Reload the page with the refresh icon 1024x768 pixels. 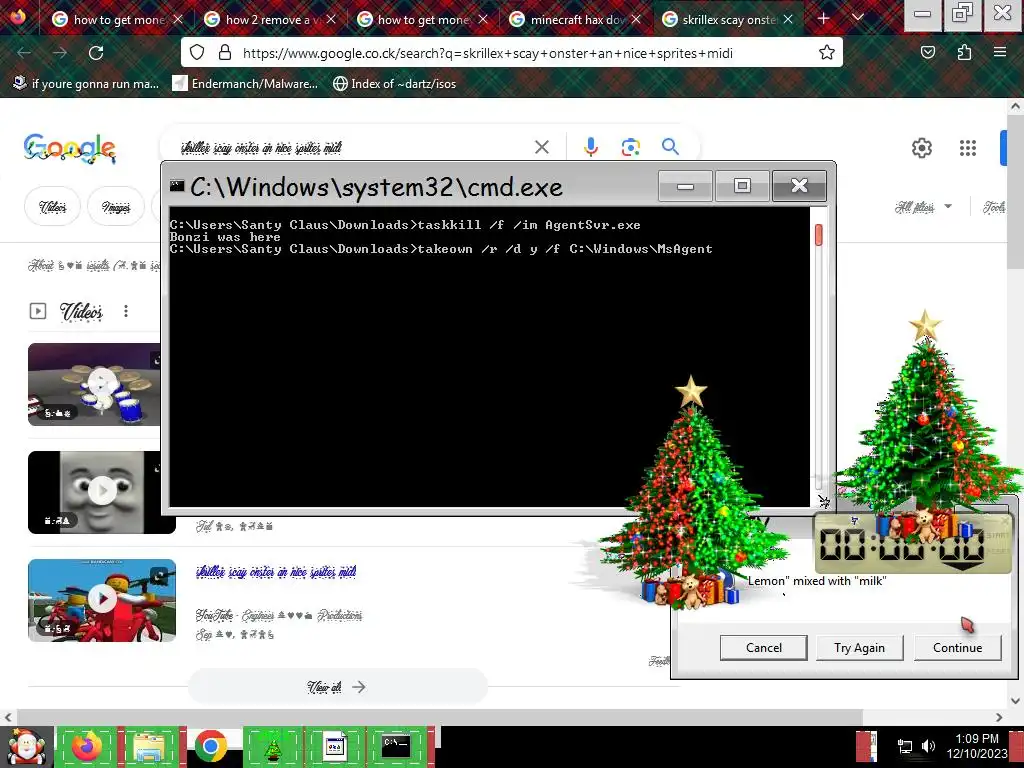click(x=96, y=53)
